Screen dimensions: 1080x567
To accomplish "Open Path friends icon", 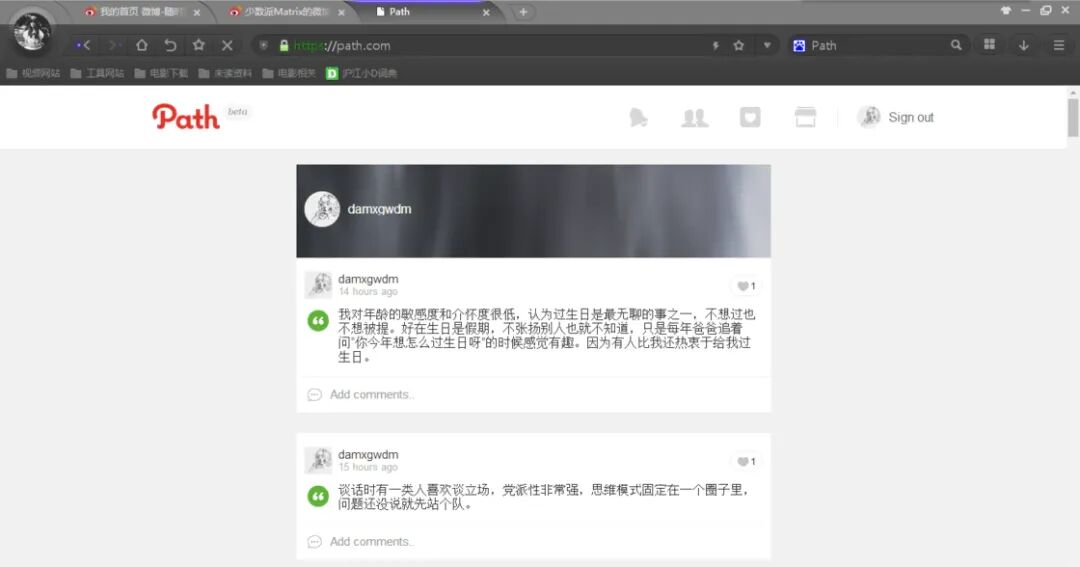I will (694, 118).
